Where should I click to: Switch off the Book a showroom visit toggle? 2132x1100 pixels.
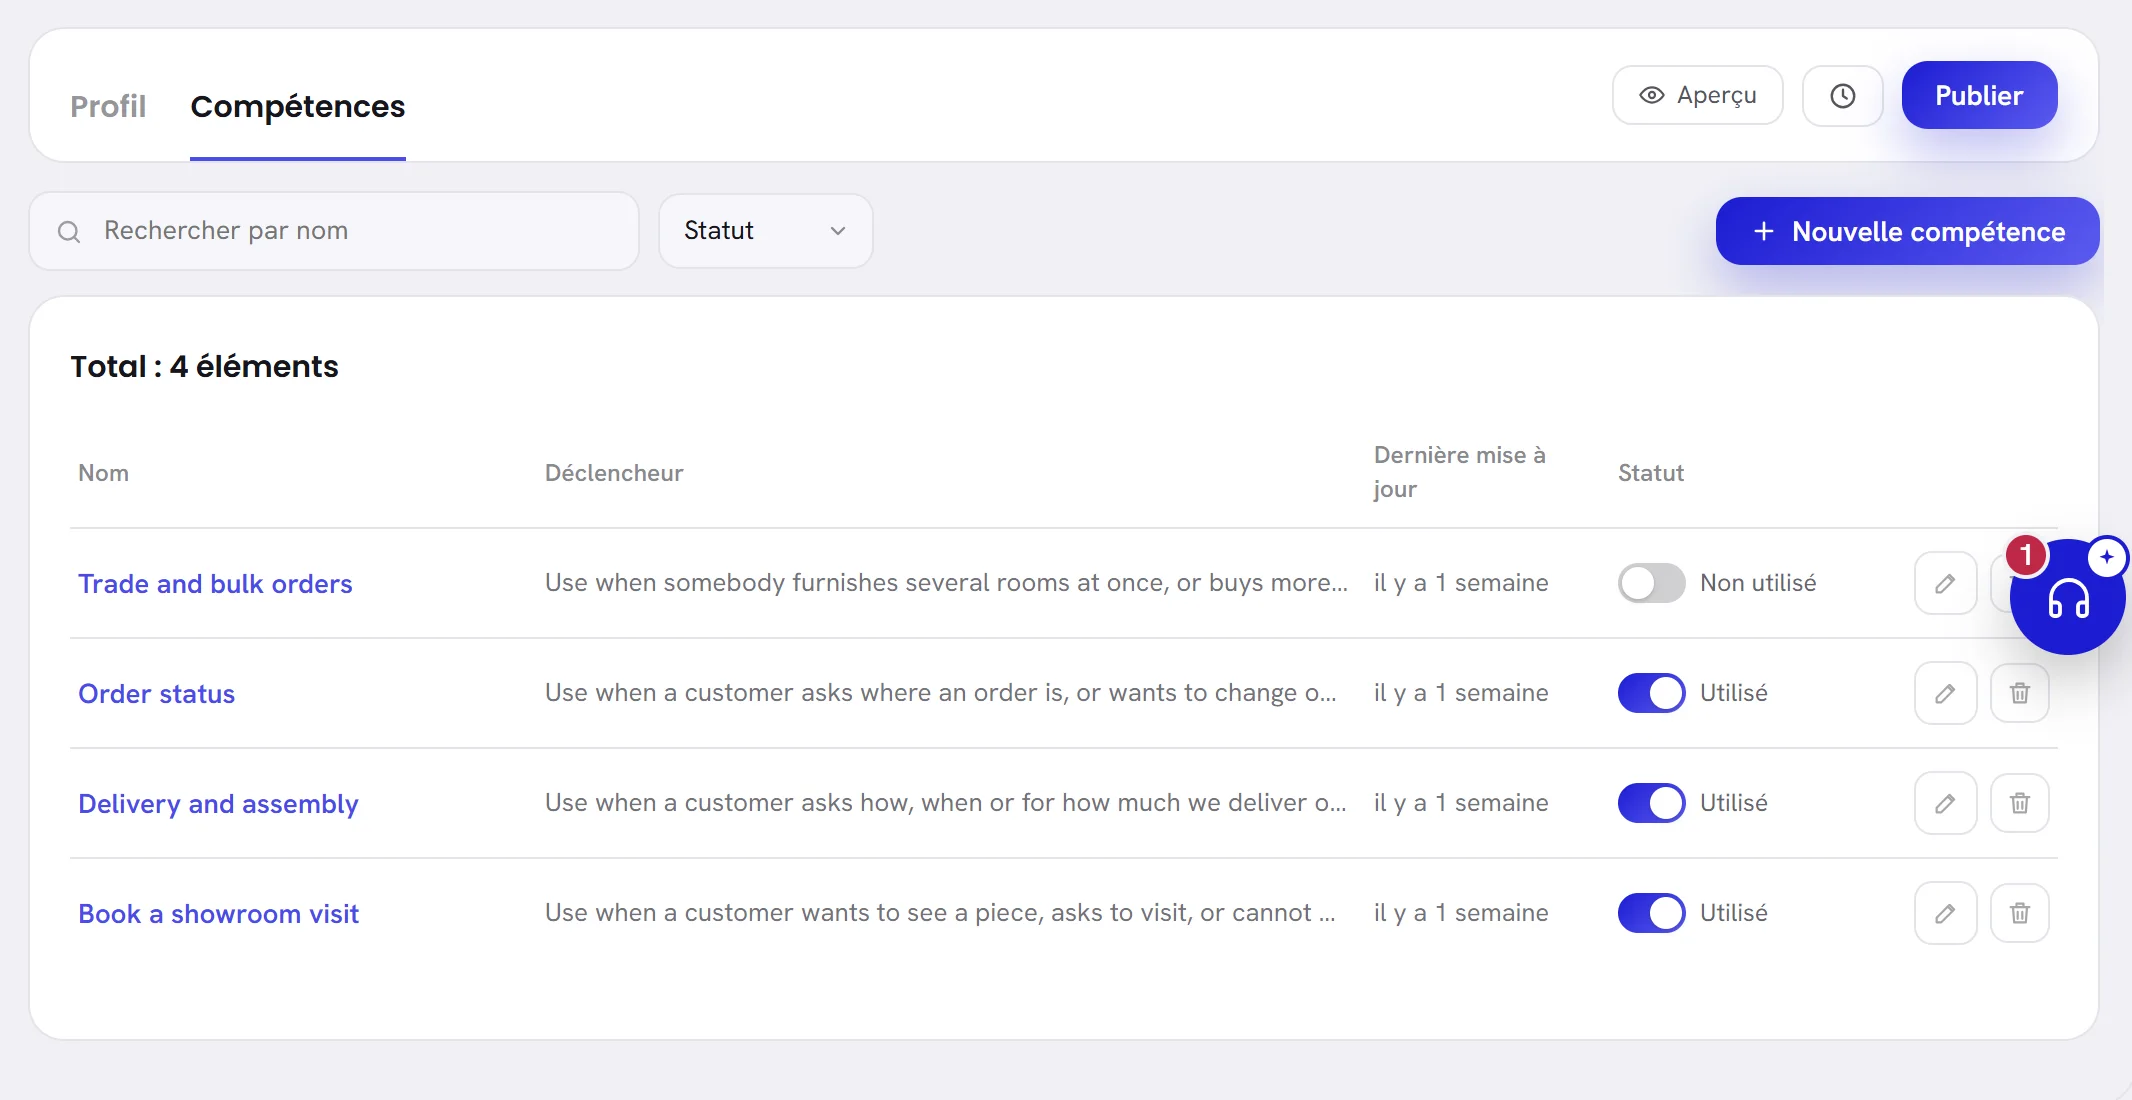[x=1651, y=913]
